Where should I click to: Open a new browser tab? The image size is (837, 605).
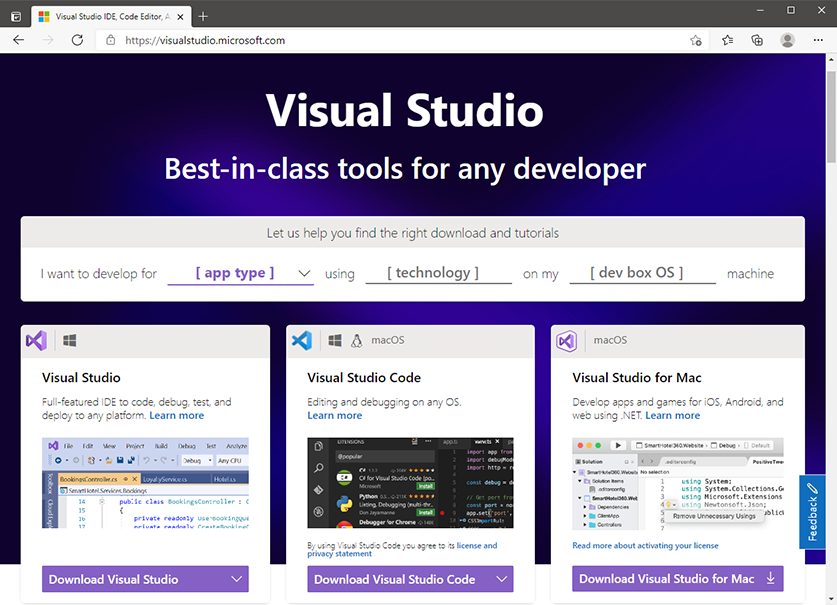(x=203, y=17)
